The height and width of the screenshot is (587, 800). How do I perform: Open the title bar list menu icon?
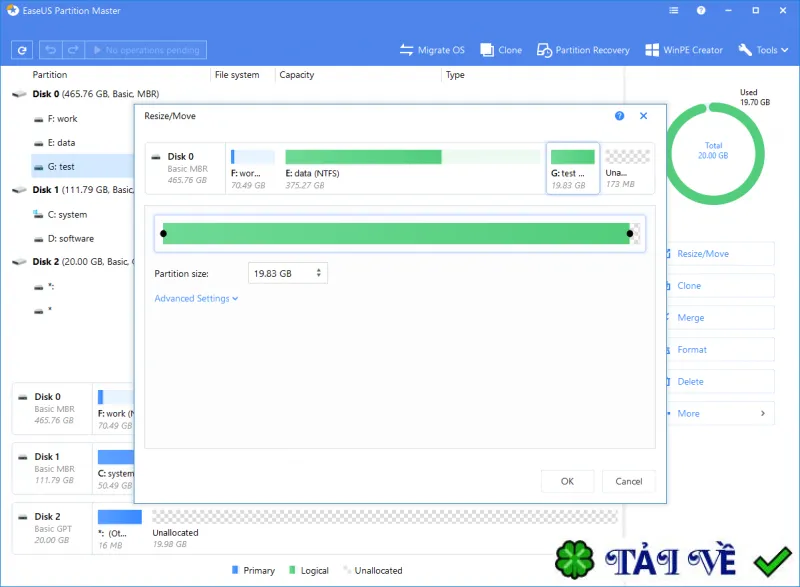click(674, 10)
